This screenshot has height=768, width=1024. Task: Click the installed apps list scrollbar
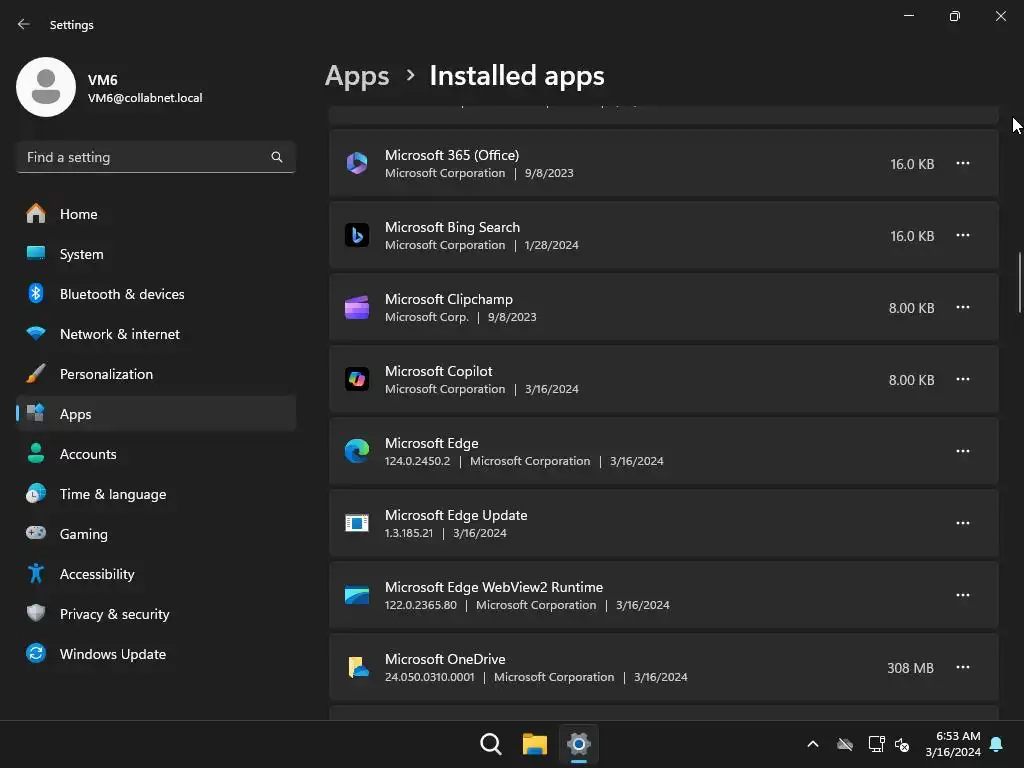[1020, 283]
